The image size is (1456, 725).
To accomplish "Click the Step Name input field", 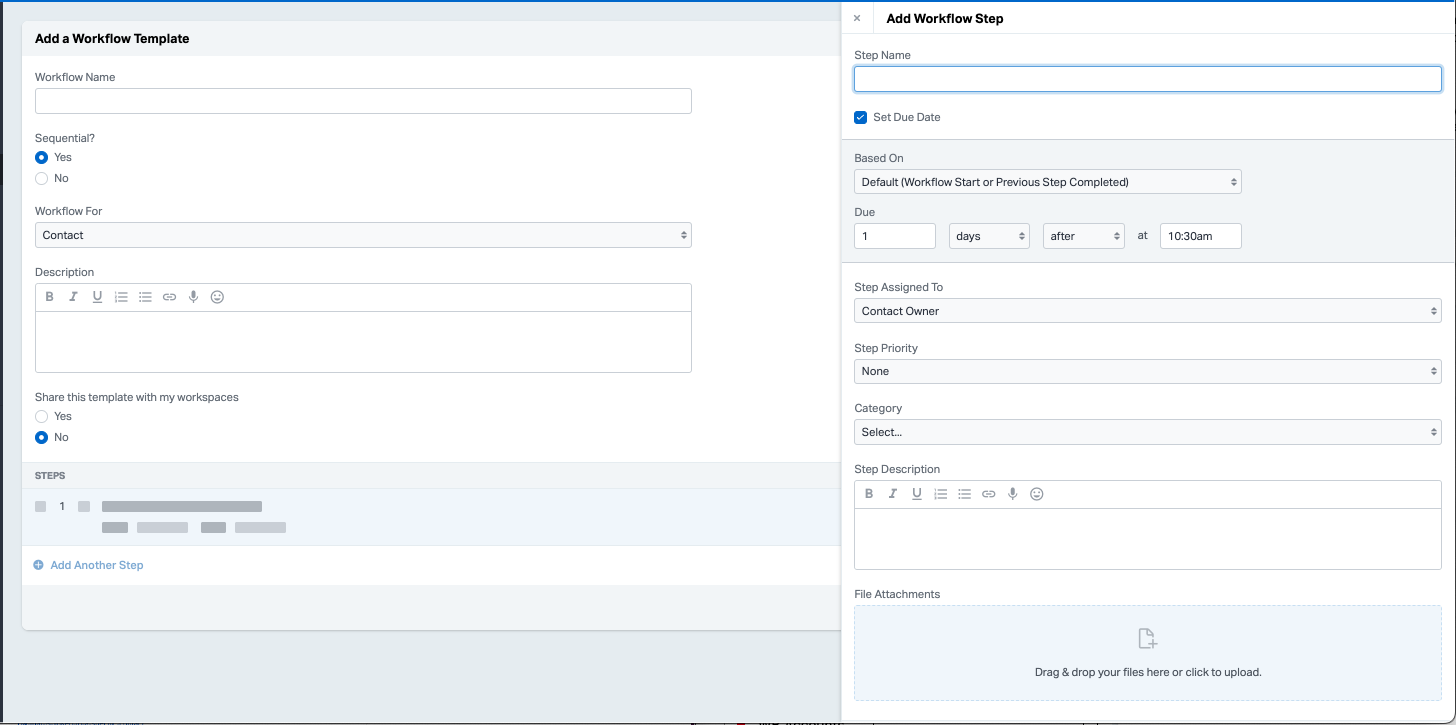I will coord(1147,79).
